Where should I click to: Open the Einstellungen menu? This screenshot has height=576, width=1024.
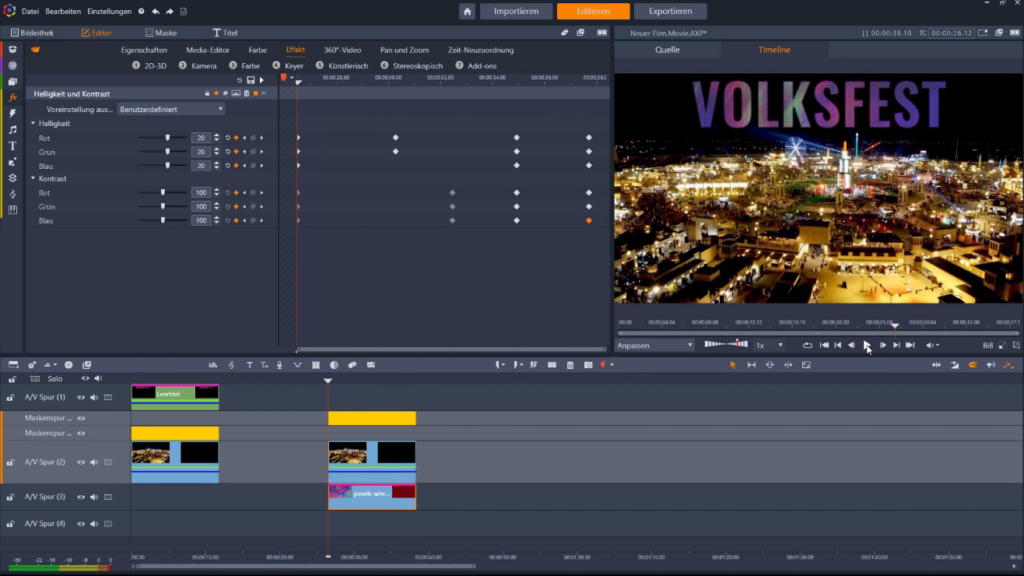coord(109,11)
